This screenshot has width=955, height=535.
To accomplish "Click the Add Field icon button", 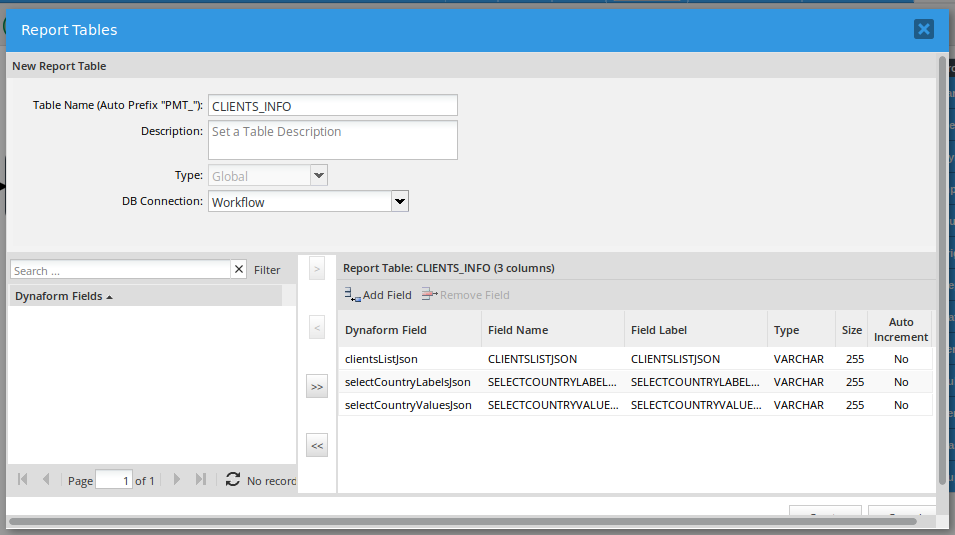I will [378, 295].
